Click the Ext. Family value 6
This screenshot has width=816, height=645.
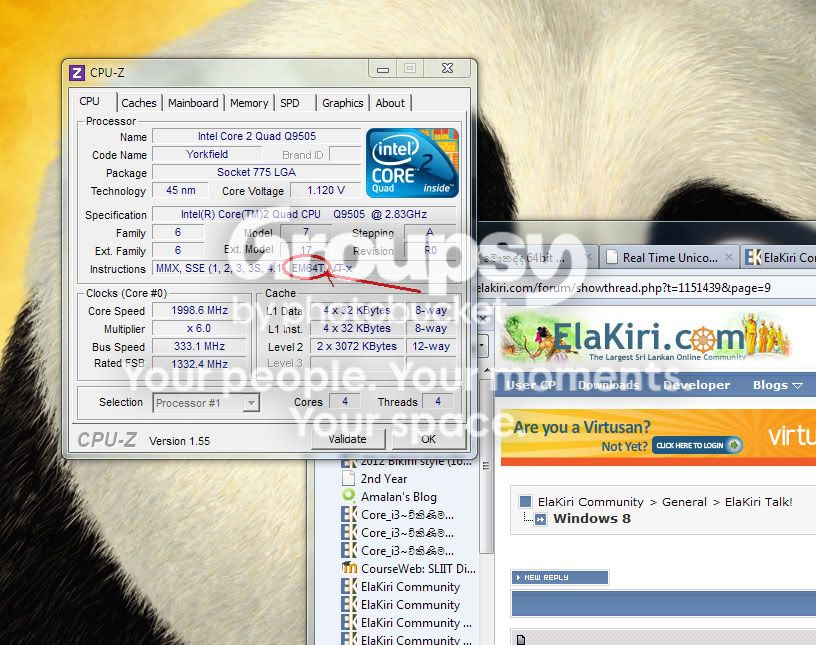(x=178, y=250)
